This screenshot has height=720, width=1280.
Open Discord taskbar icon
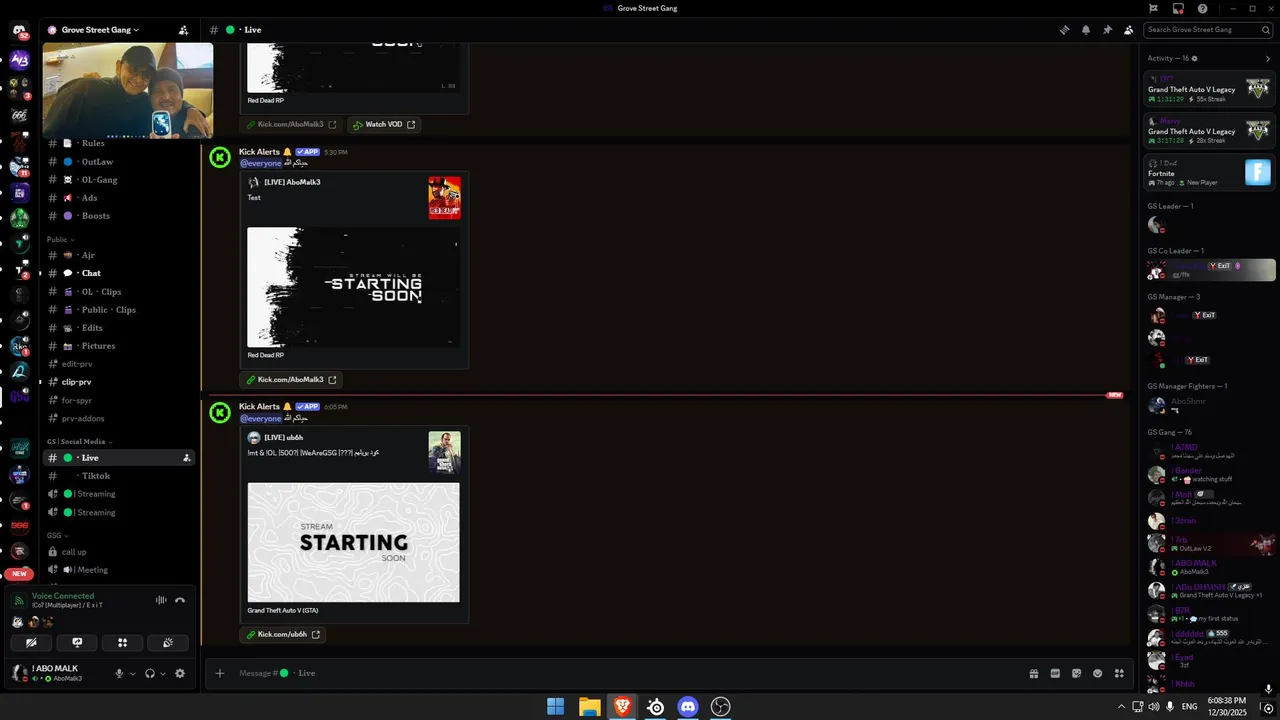[x=688, y=707]
